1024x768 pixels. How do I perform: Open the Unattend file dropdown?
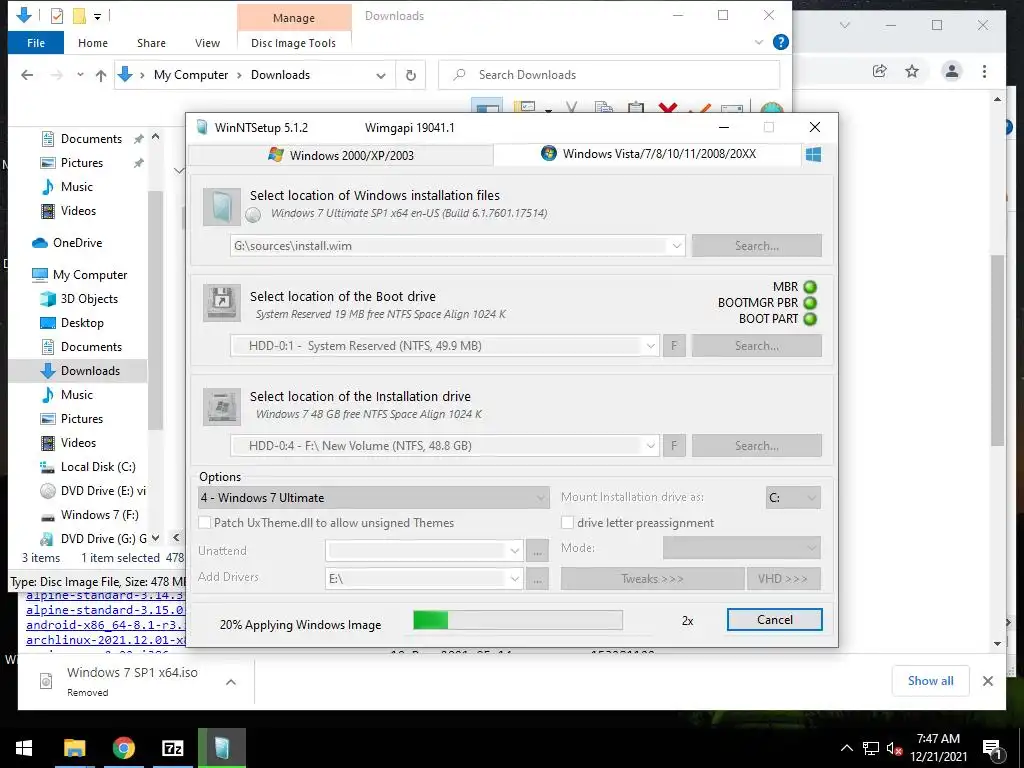click(x=515, y=551)
